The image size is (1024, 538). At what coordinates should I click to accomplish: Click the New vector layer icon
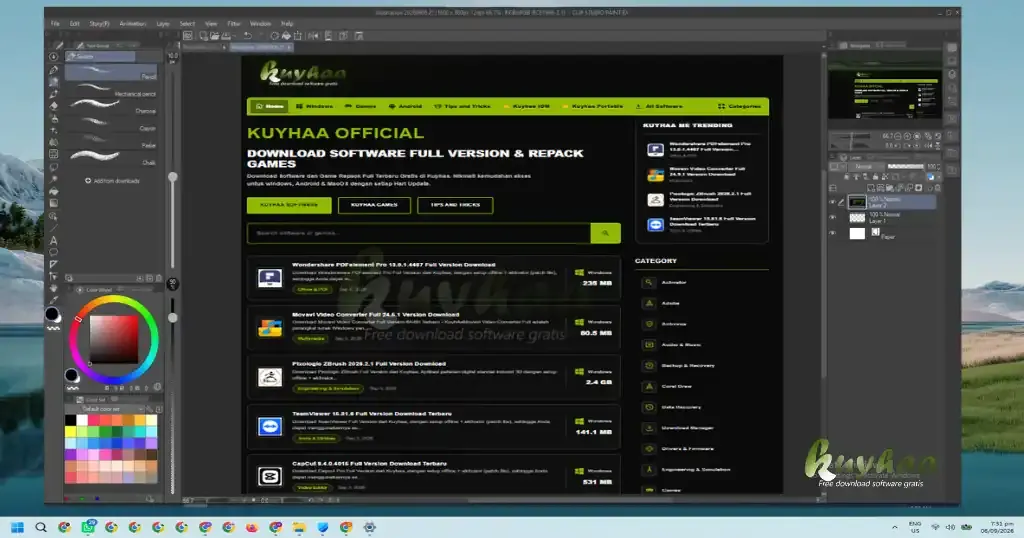pyautogui.click(x=880, y=188)
